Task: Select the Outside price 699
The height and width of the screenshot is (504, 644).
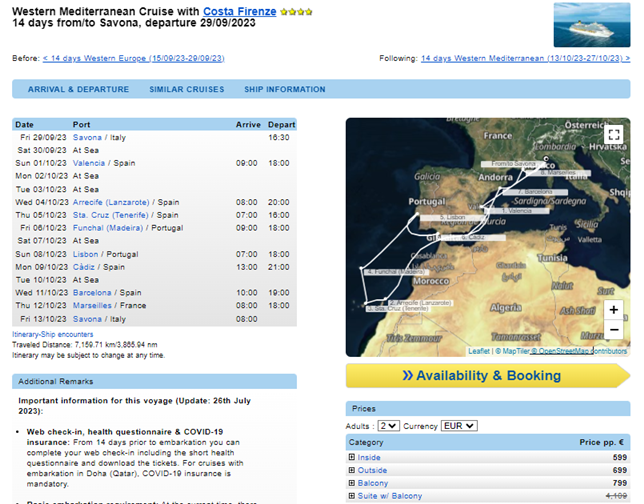Action: [x=619, y=470]
